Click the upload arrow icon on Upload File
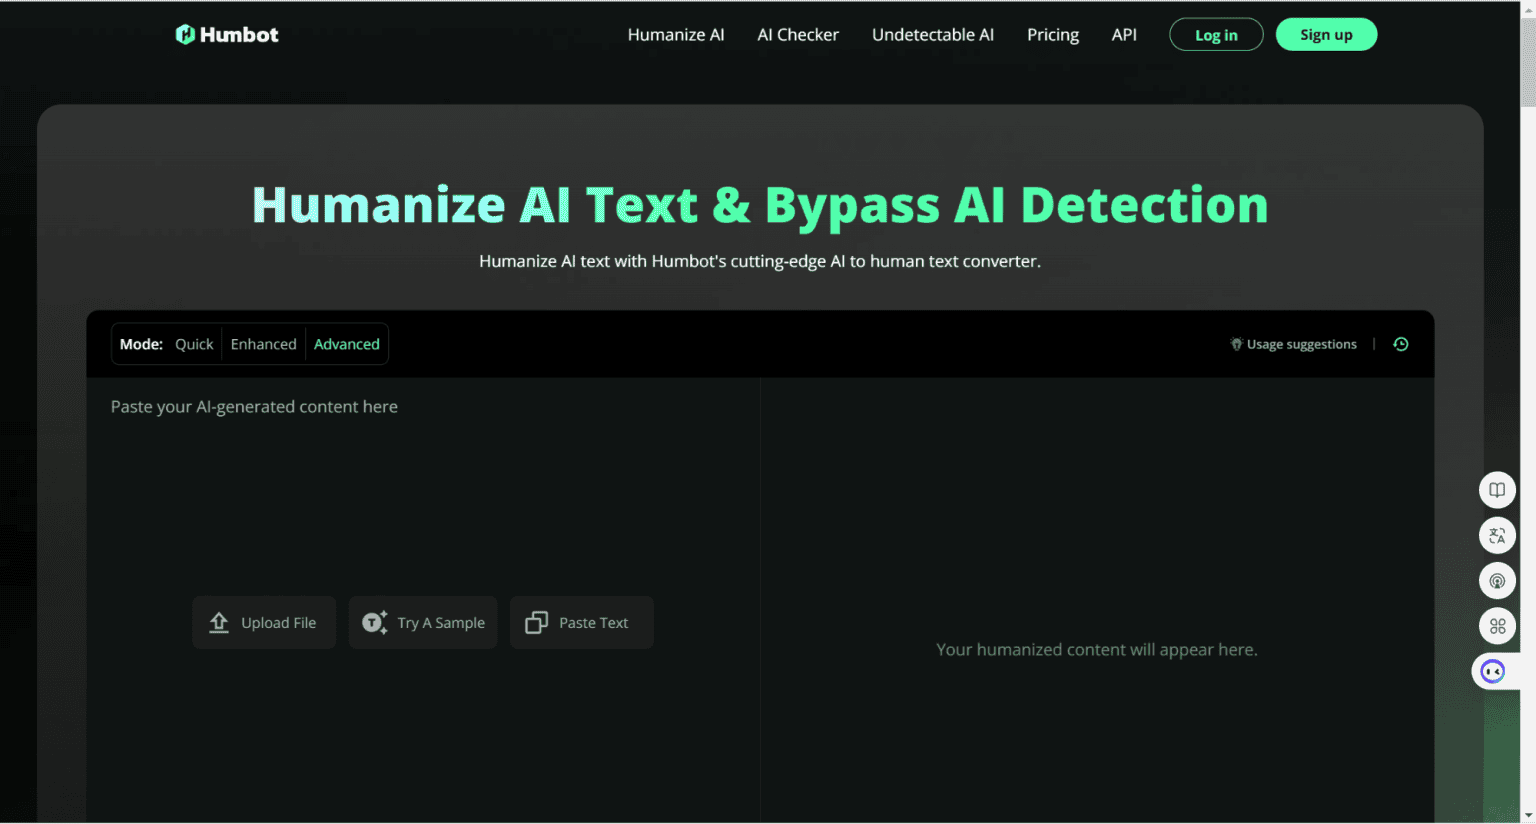Screen dimensions: 1536x824 click(218, 622)
